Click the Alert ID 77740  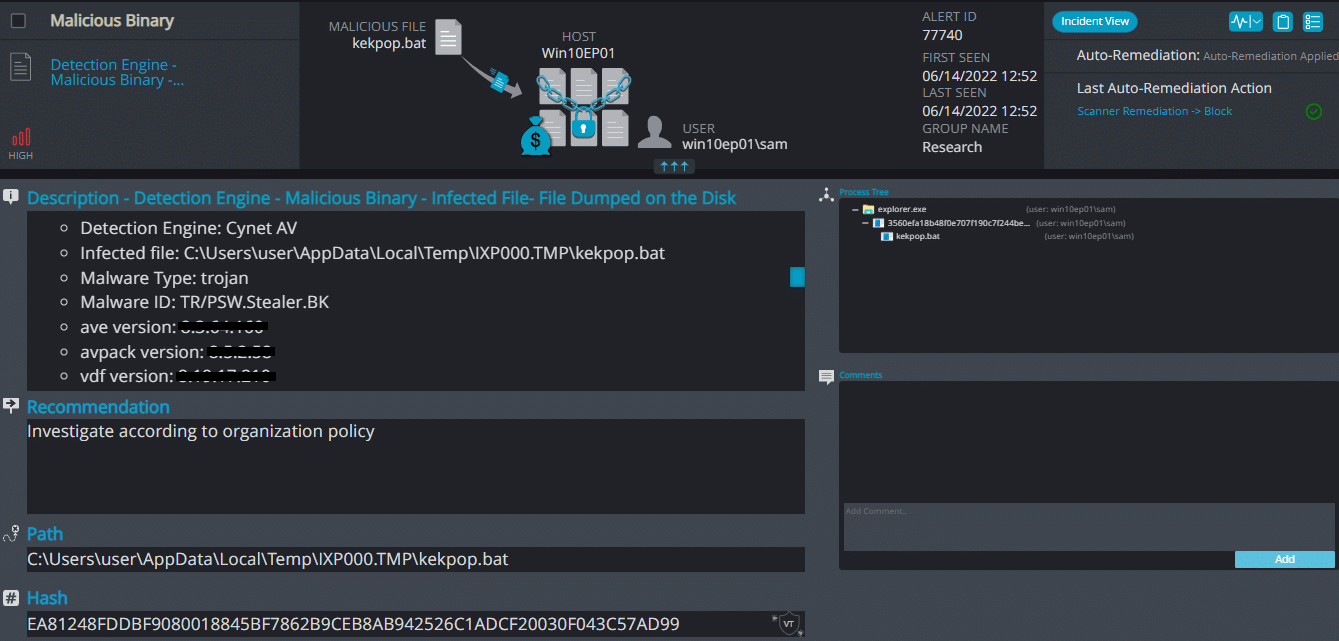(x=942, y=35)
